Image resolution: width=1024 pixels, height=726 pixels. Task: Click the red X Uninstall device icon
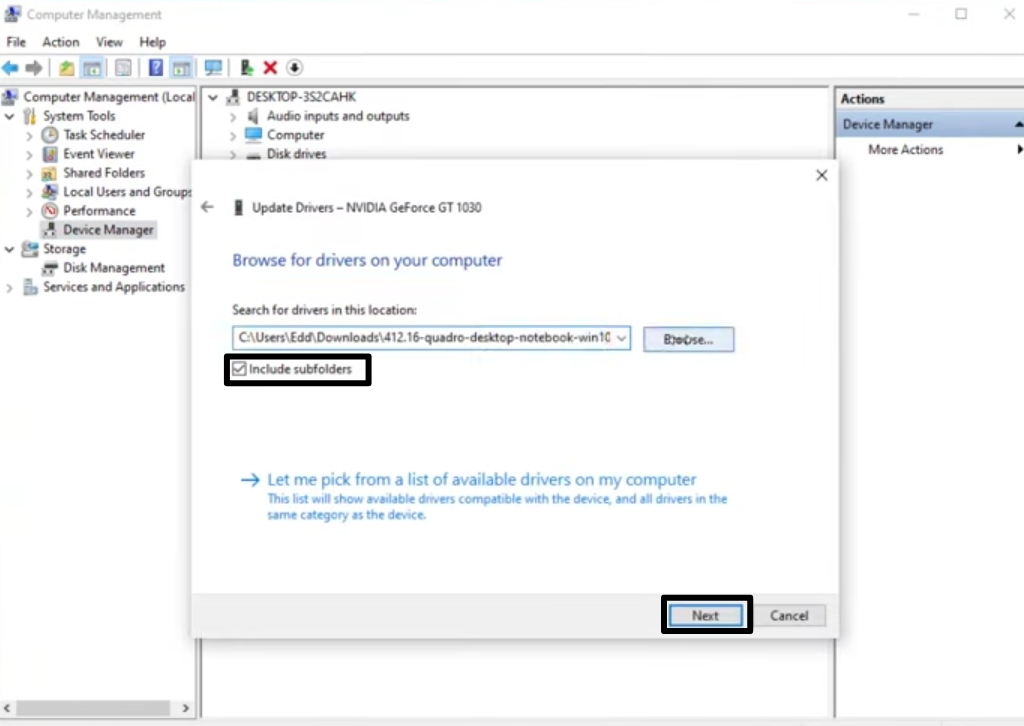point(270,67)
